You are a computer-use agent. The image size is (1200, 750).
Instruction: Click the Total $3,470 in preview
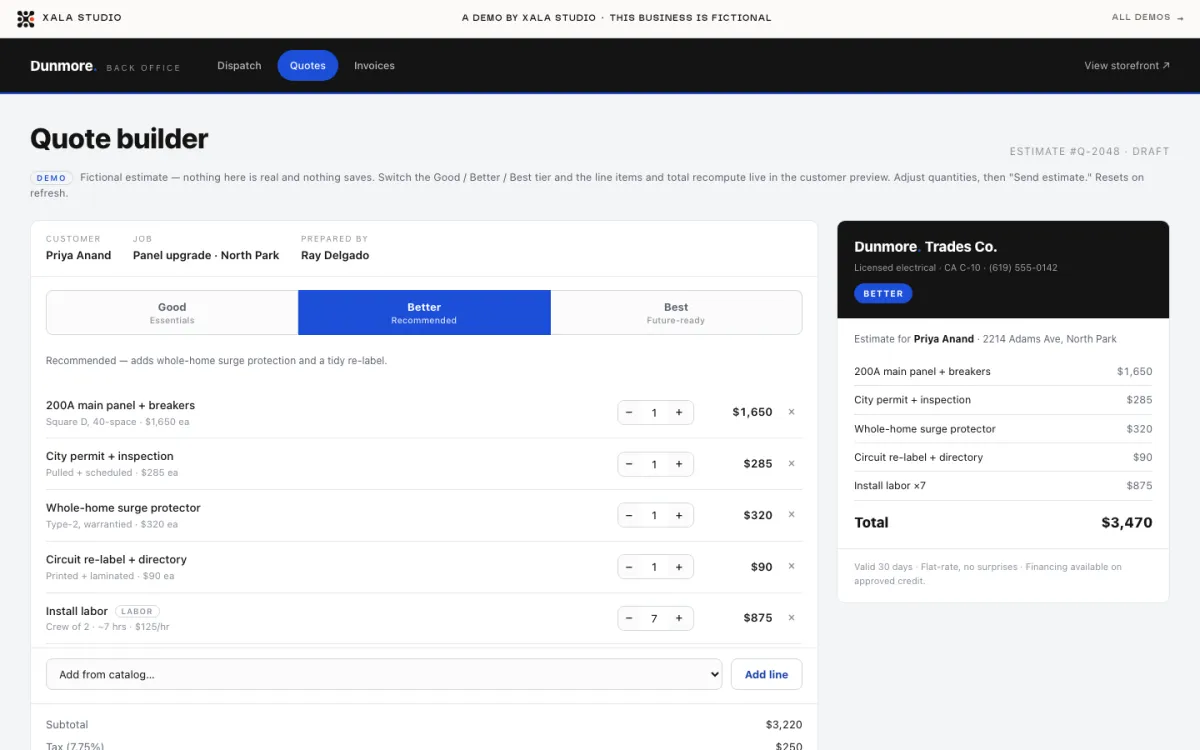tap(1127, 522)
